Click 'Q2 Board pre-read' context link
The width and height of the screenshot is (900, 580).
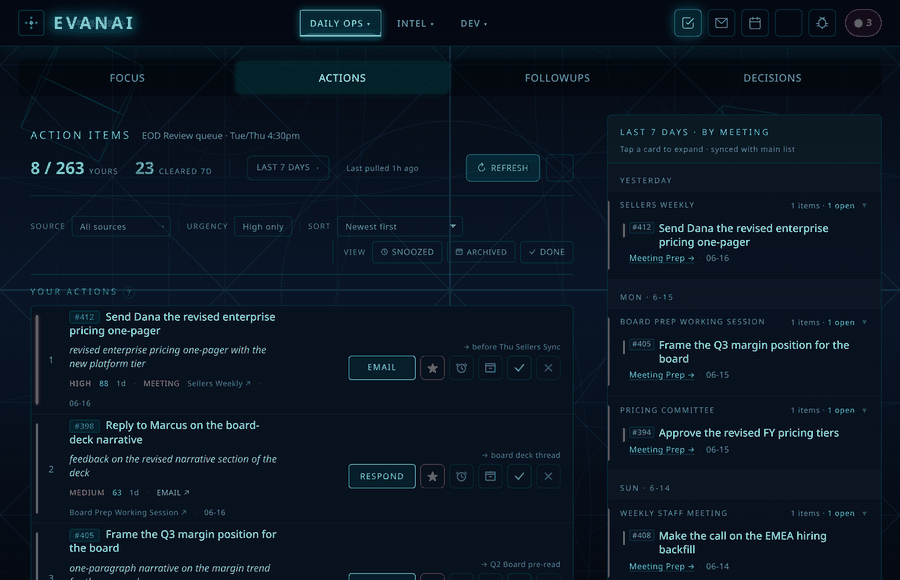point(521,564)
